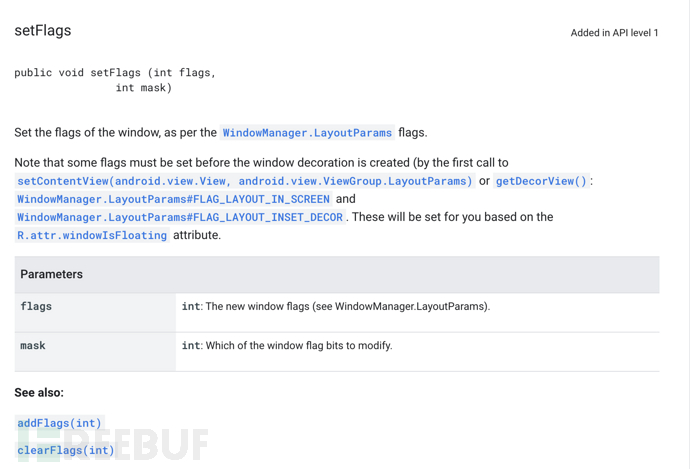
Task: Click the 'public void setFlags' signature line
Action: pos(115,73)
